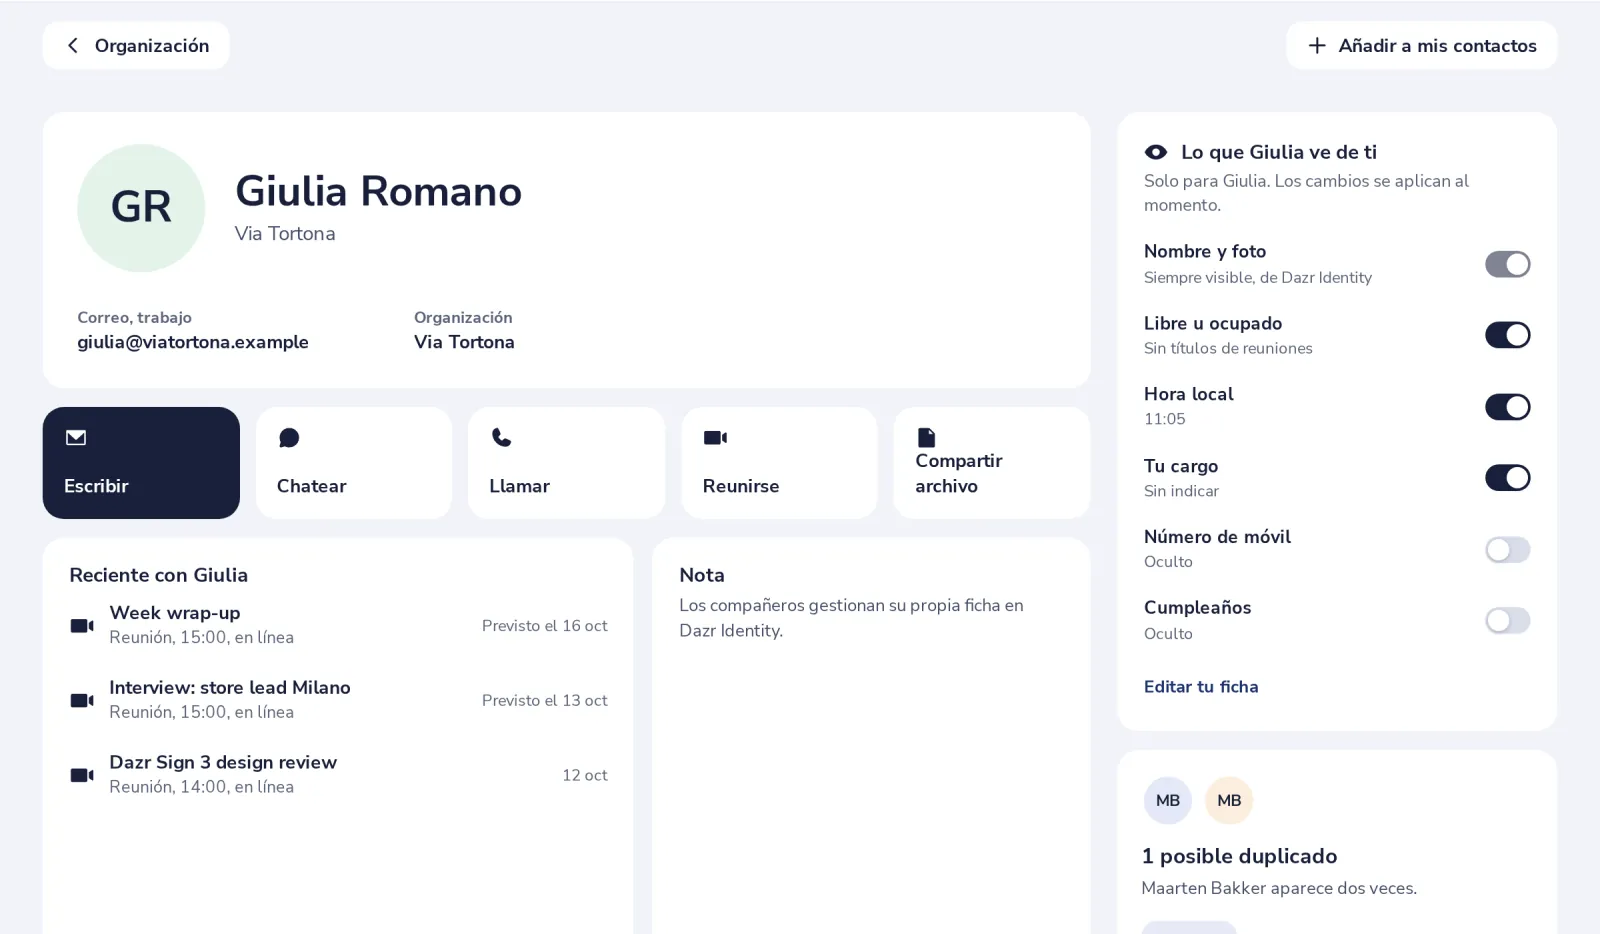Click the GR avatar circle
This screenshot has width=1600, height=934.
tap(141, 208)
